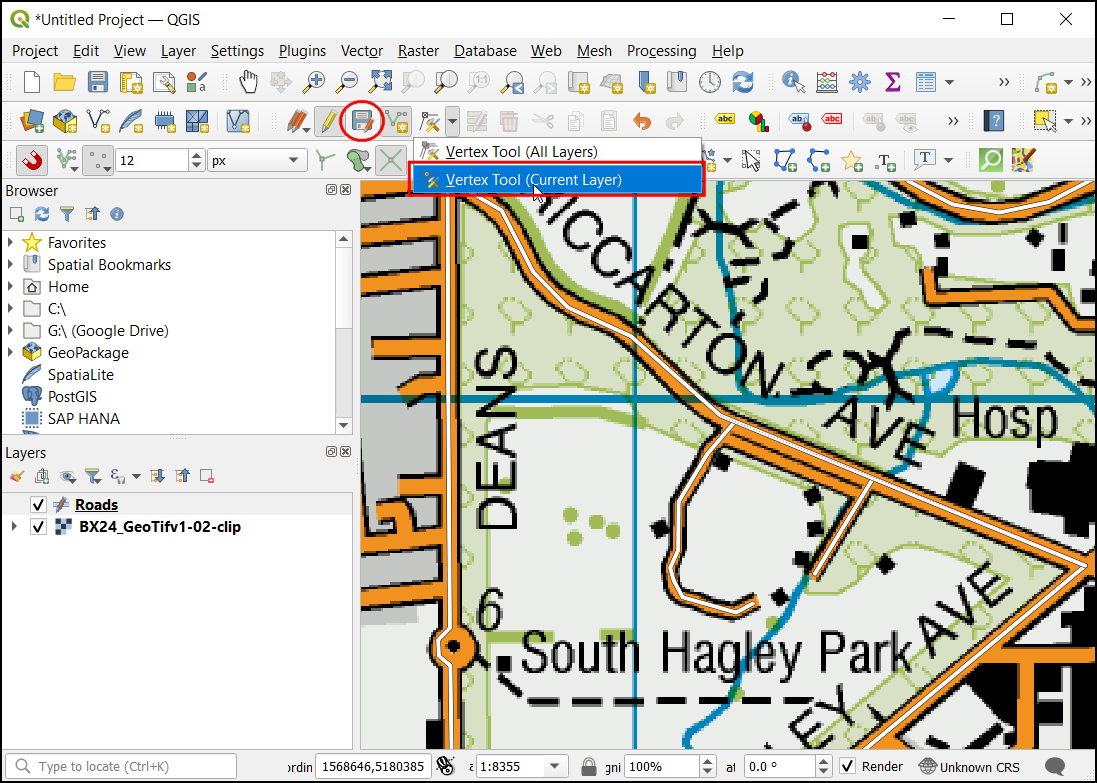Click the Unknown CRS button
Screen dimensions: 1097x783
point(968,767)
